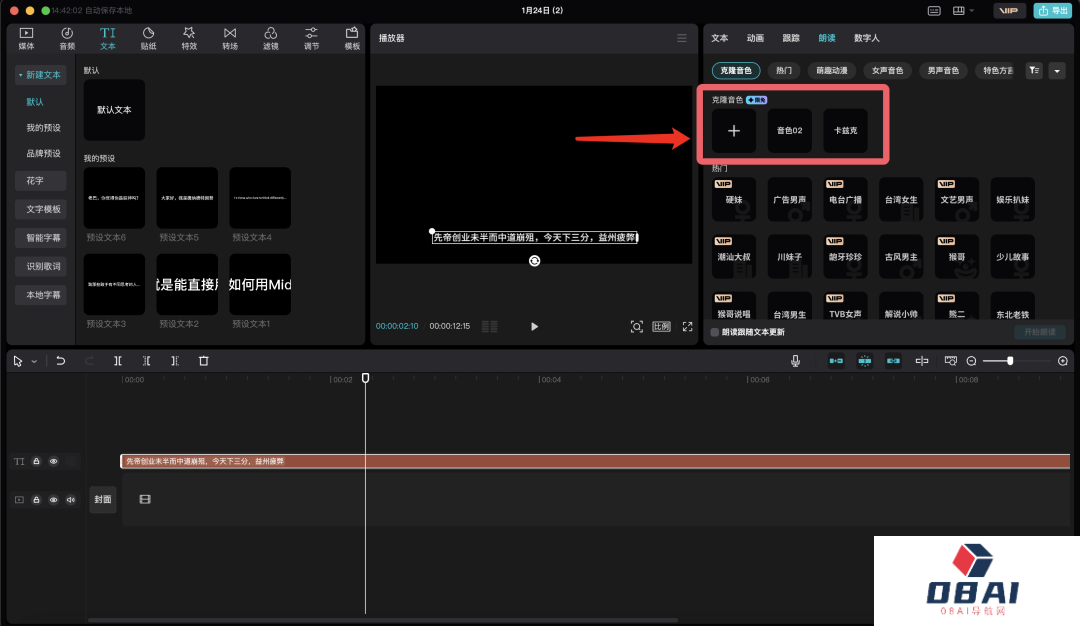This screenshot has height=626, width=1080.
Task: Open the 转场 transitions panel
Action: (x=230, y=38)
